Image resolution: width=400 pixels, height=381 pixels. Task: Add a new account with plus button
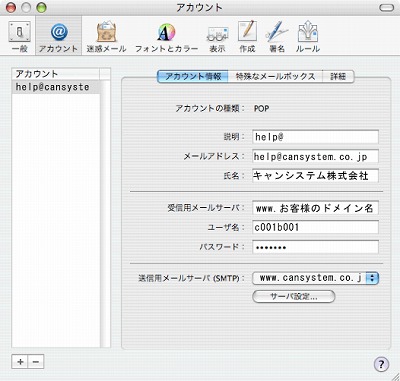20,362
